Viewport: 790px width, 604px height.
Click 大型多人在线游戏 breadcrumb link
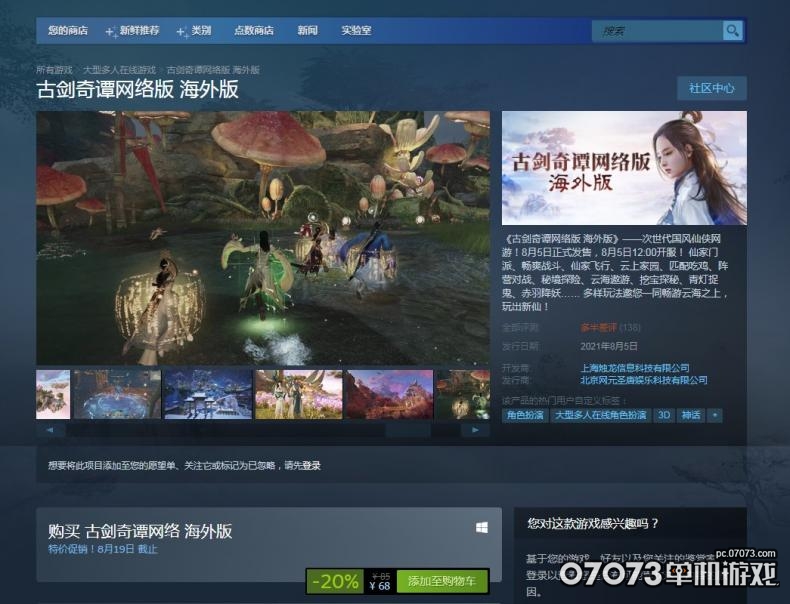click(x=119, y=70)
